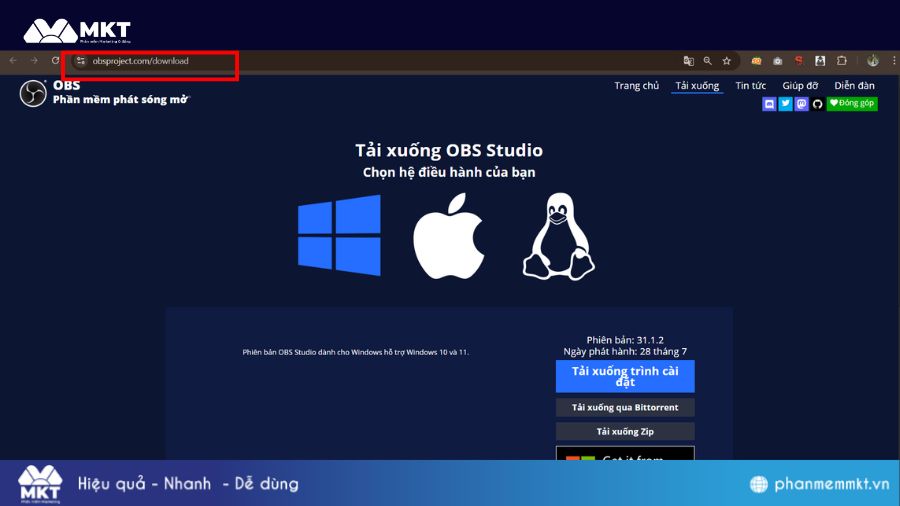
Task: Click the green Đóng góp button
Action: pyautogui.click(x=852, y=103)
